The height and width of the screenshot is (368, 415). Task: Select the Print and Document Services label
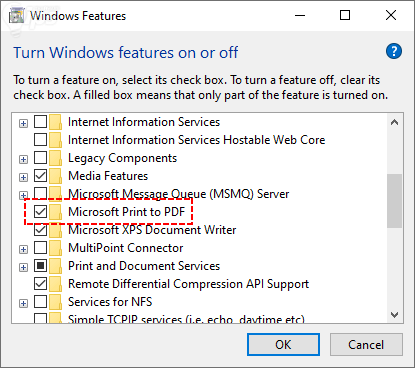[144, 266]
